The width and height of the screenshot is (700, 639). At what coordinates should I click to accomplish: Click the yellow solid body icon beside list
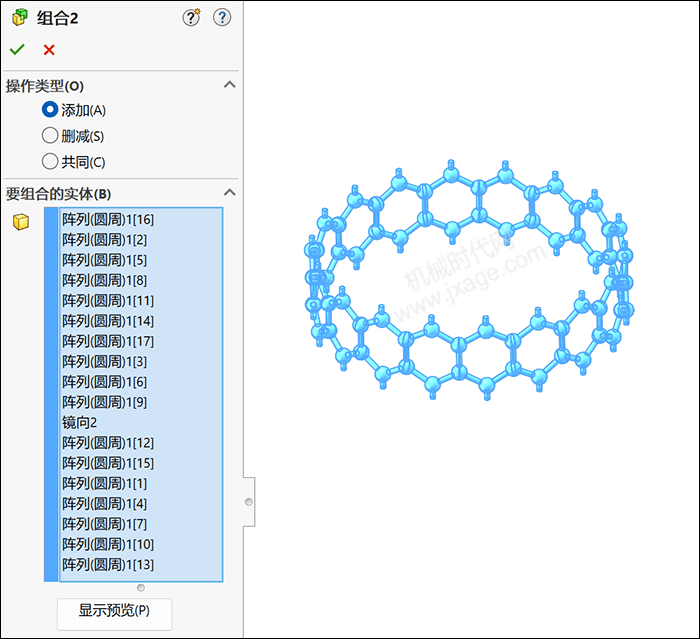21,221
